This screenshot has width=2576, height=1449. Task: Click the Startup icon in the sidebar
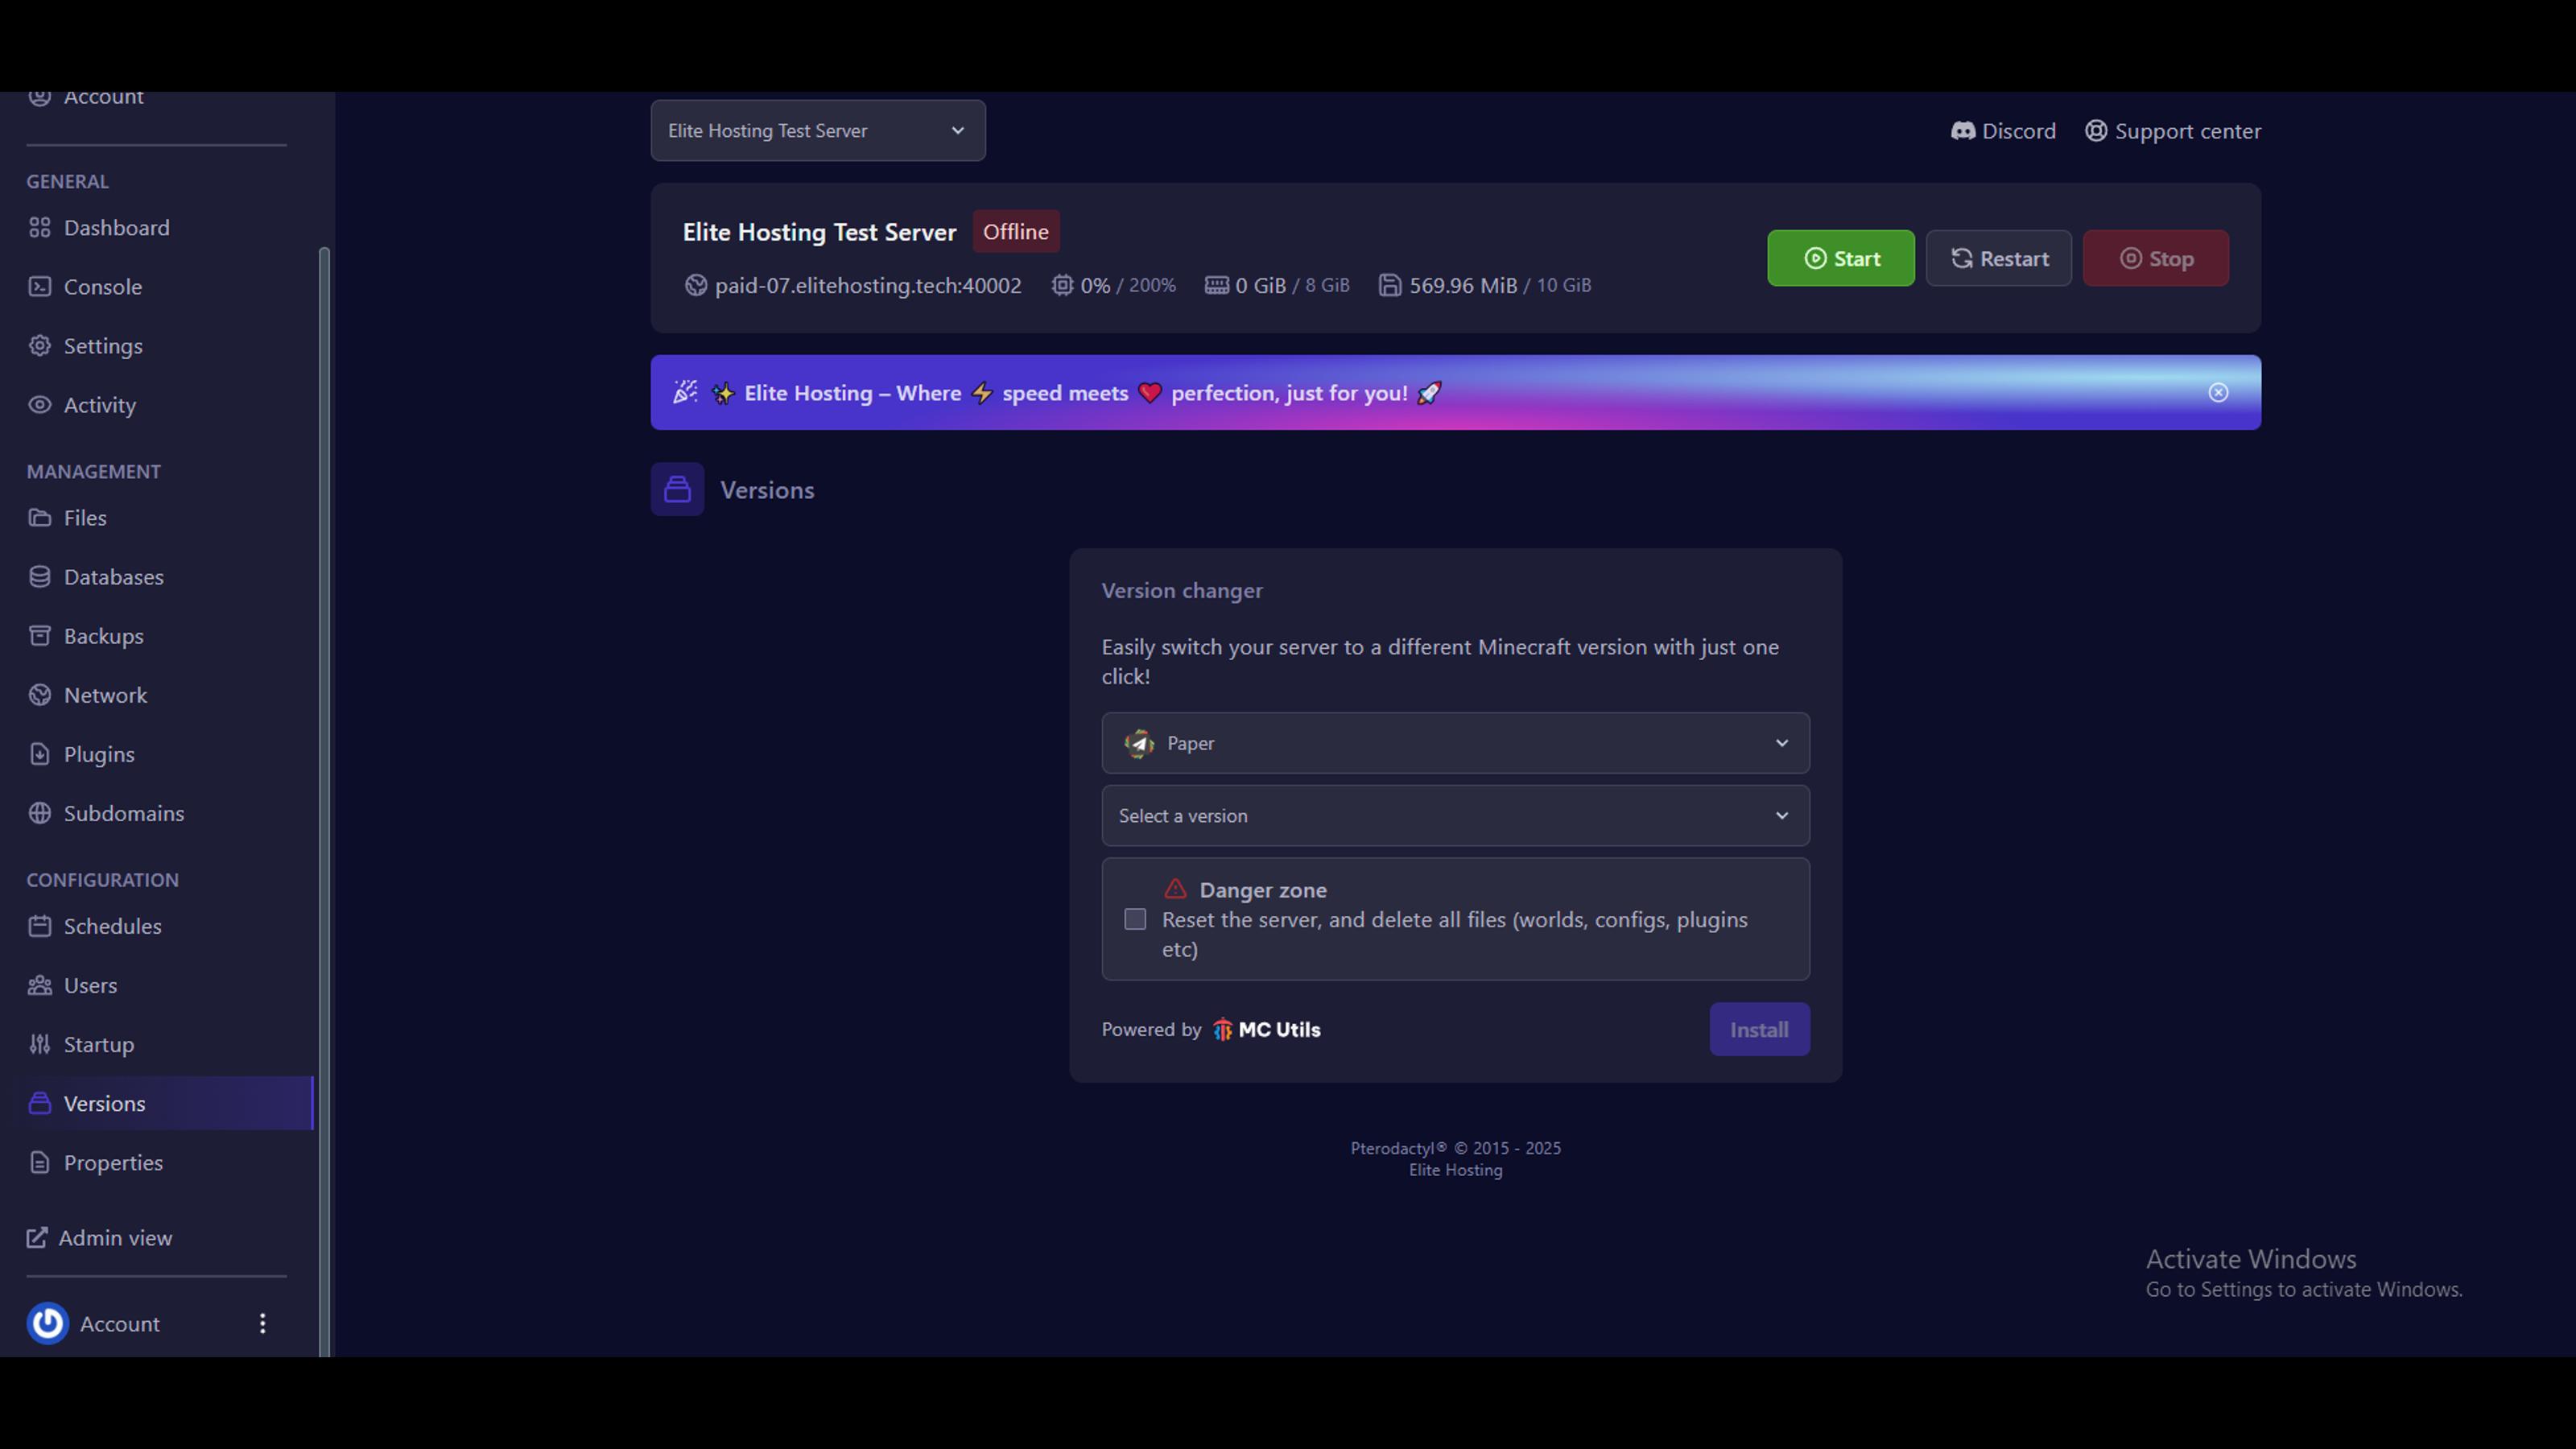click(x=40, y=1044)
